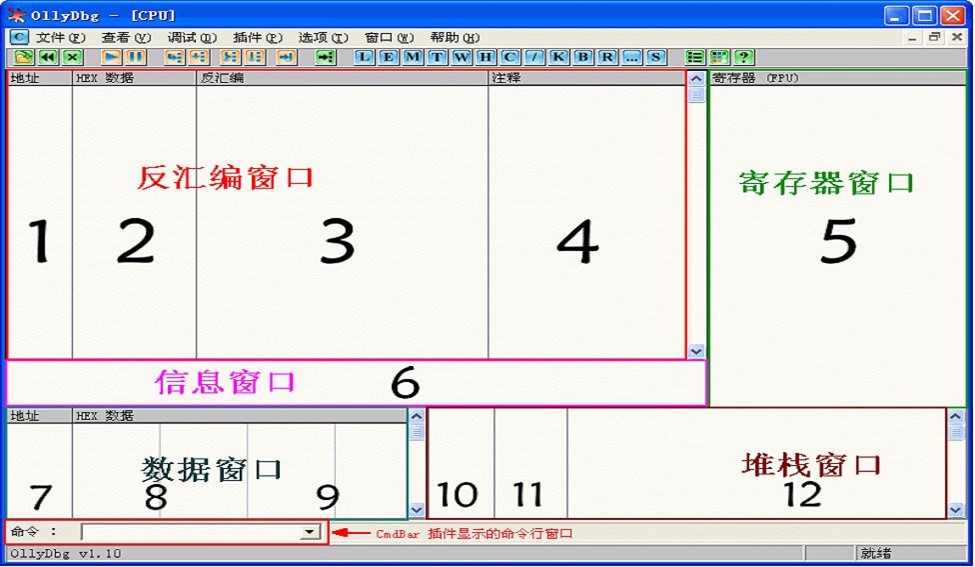
Task: Open Run trace via the ... icon
Action: coord(631,57)
